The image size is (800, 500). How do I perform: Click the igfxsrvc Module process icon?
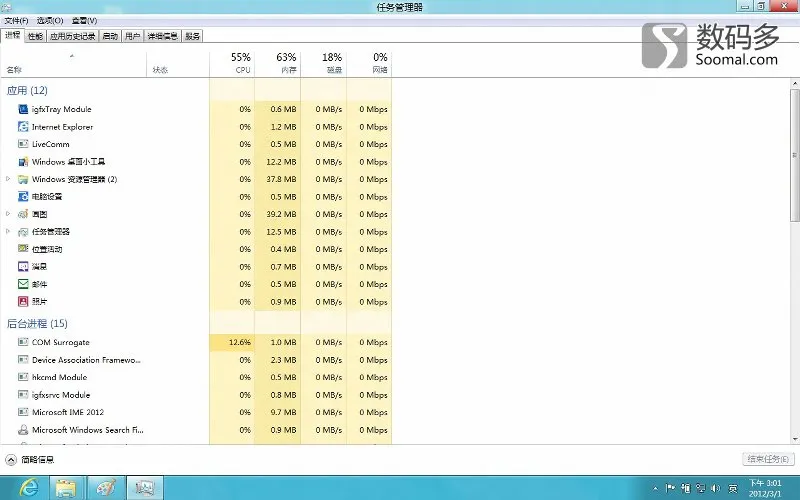23,395
